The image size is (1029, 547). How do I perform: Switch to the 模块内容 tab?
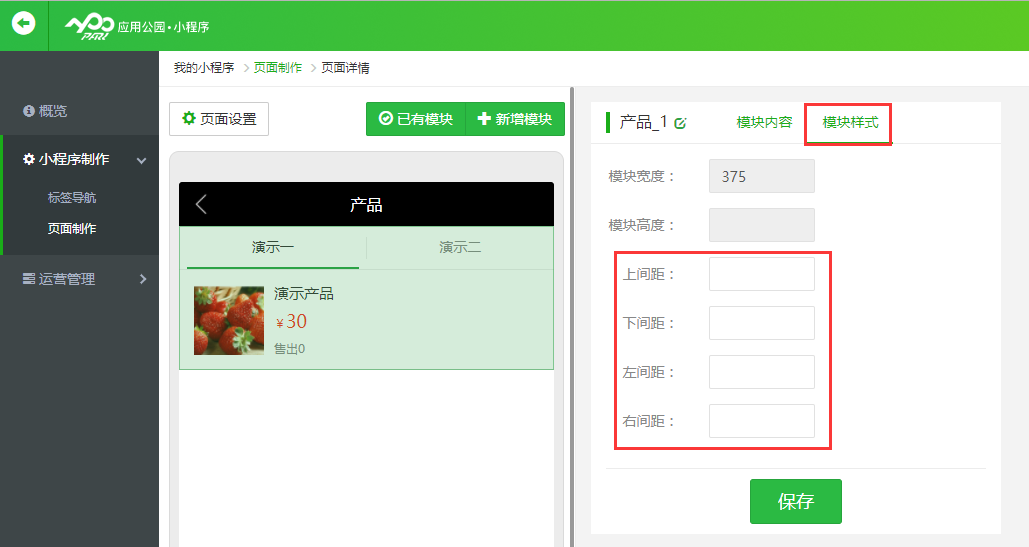(764, 122)
